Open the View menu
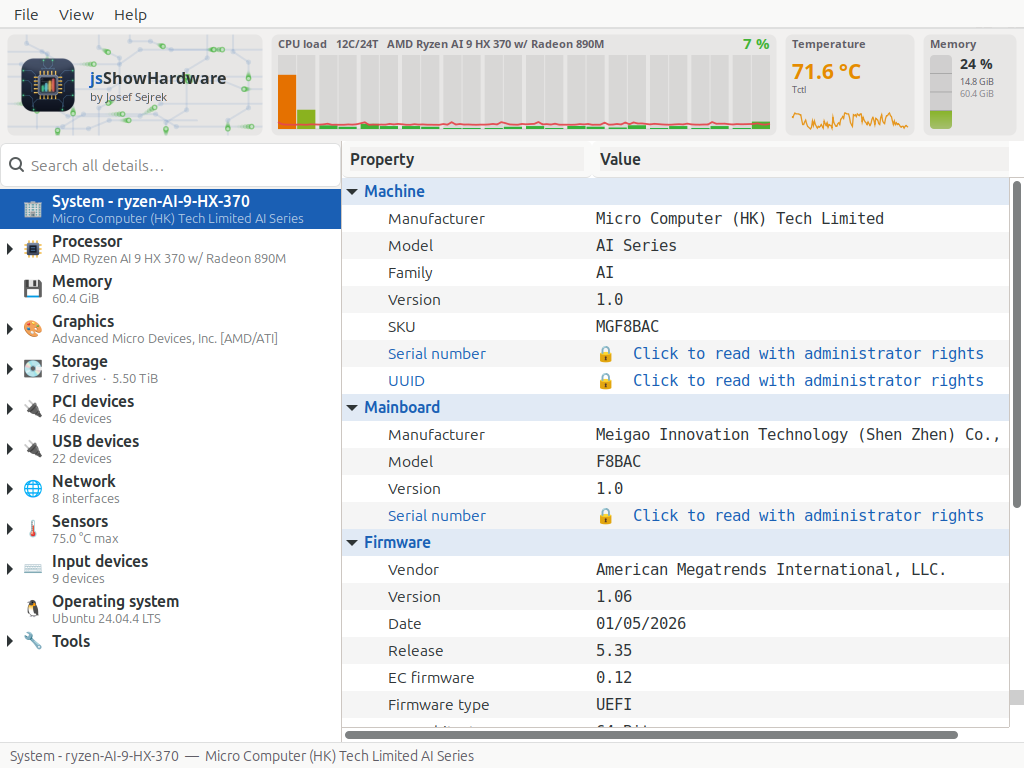This screenshot has height=768, width=1024. point(76,14)
